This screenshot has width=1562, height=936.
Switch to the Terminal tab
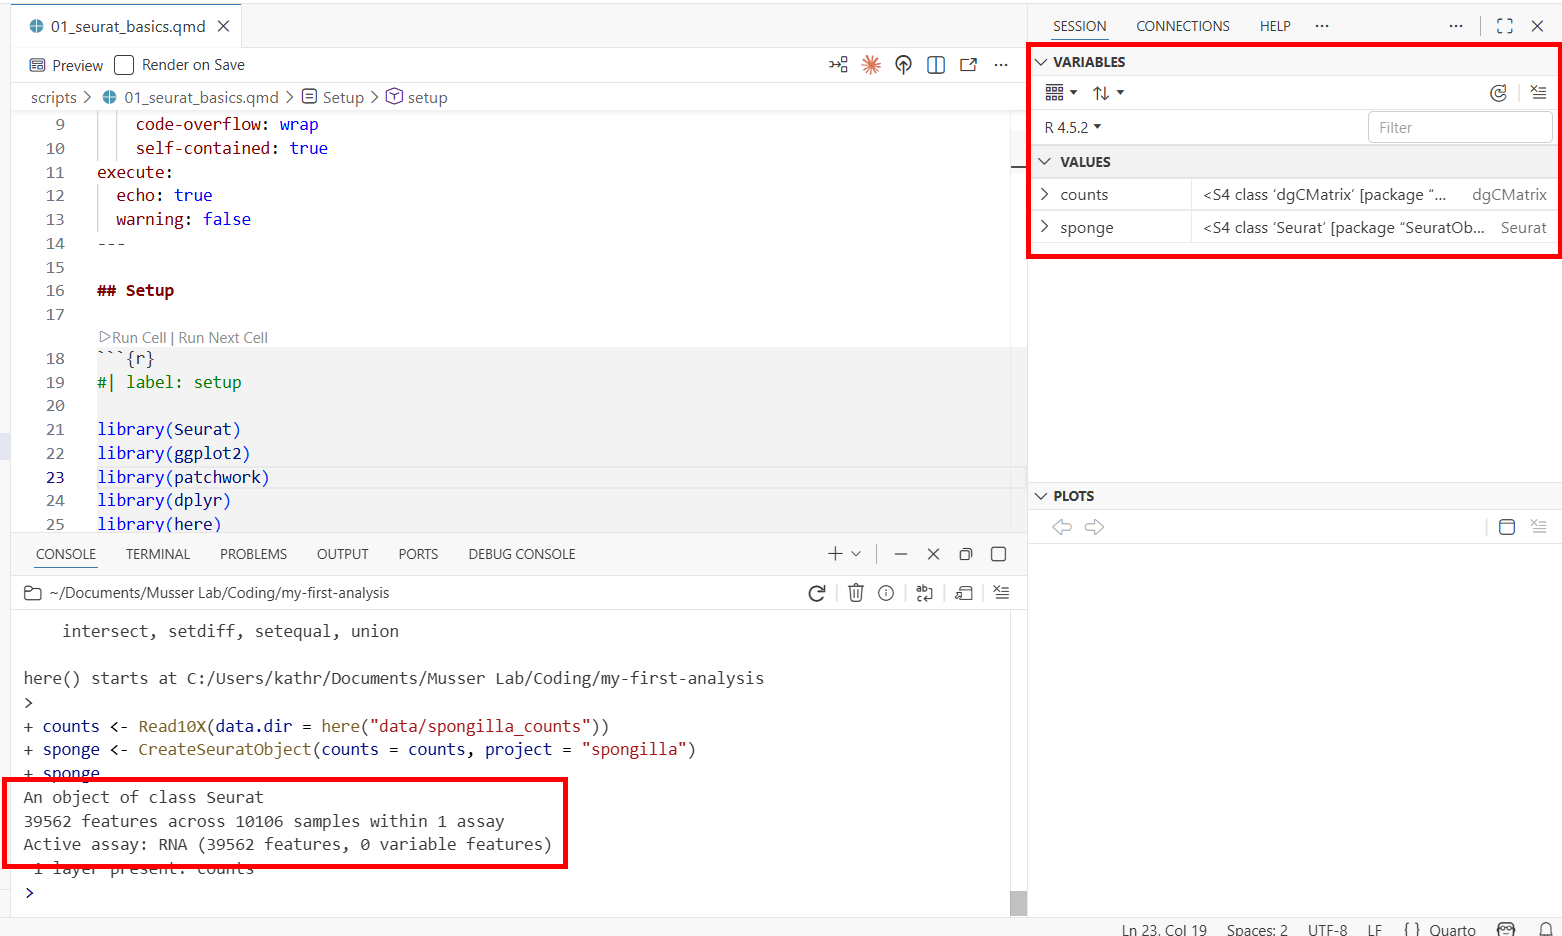click(x=157, y=554)
